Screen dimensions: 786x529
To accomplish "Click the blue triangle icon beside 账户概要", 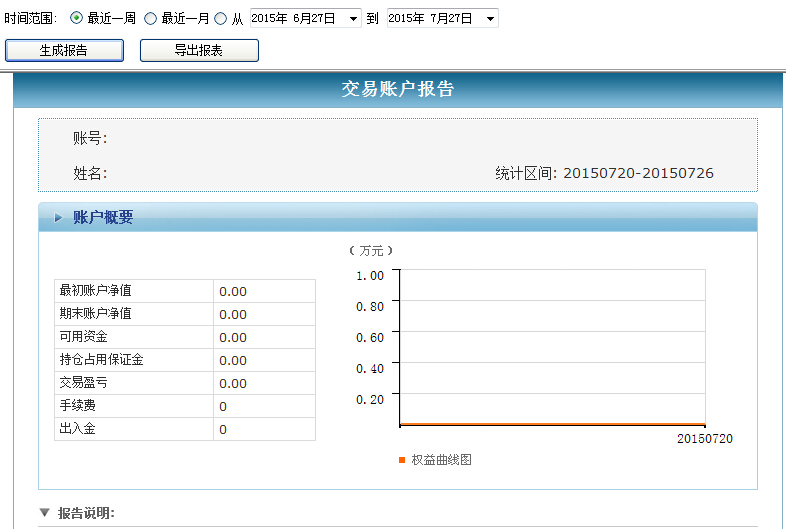I will coord(58,218).
